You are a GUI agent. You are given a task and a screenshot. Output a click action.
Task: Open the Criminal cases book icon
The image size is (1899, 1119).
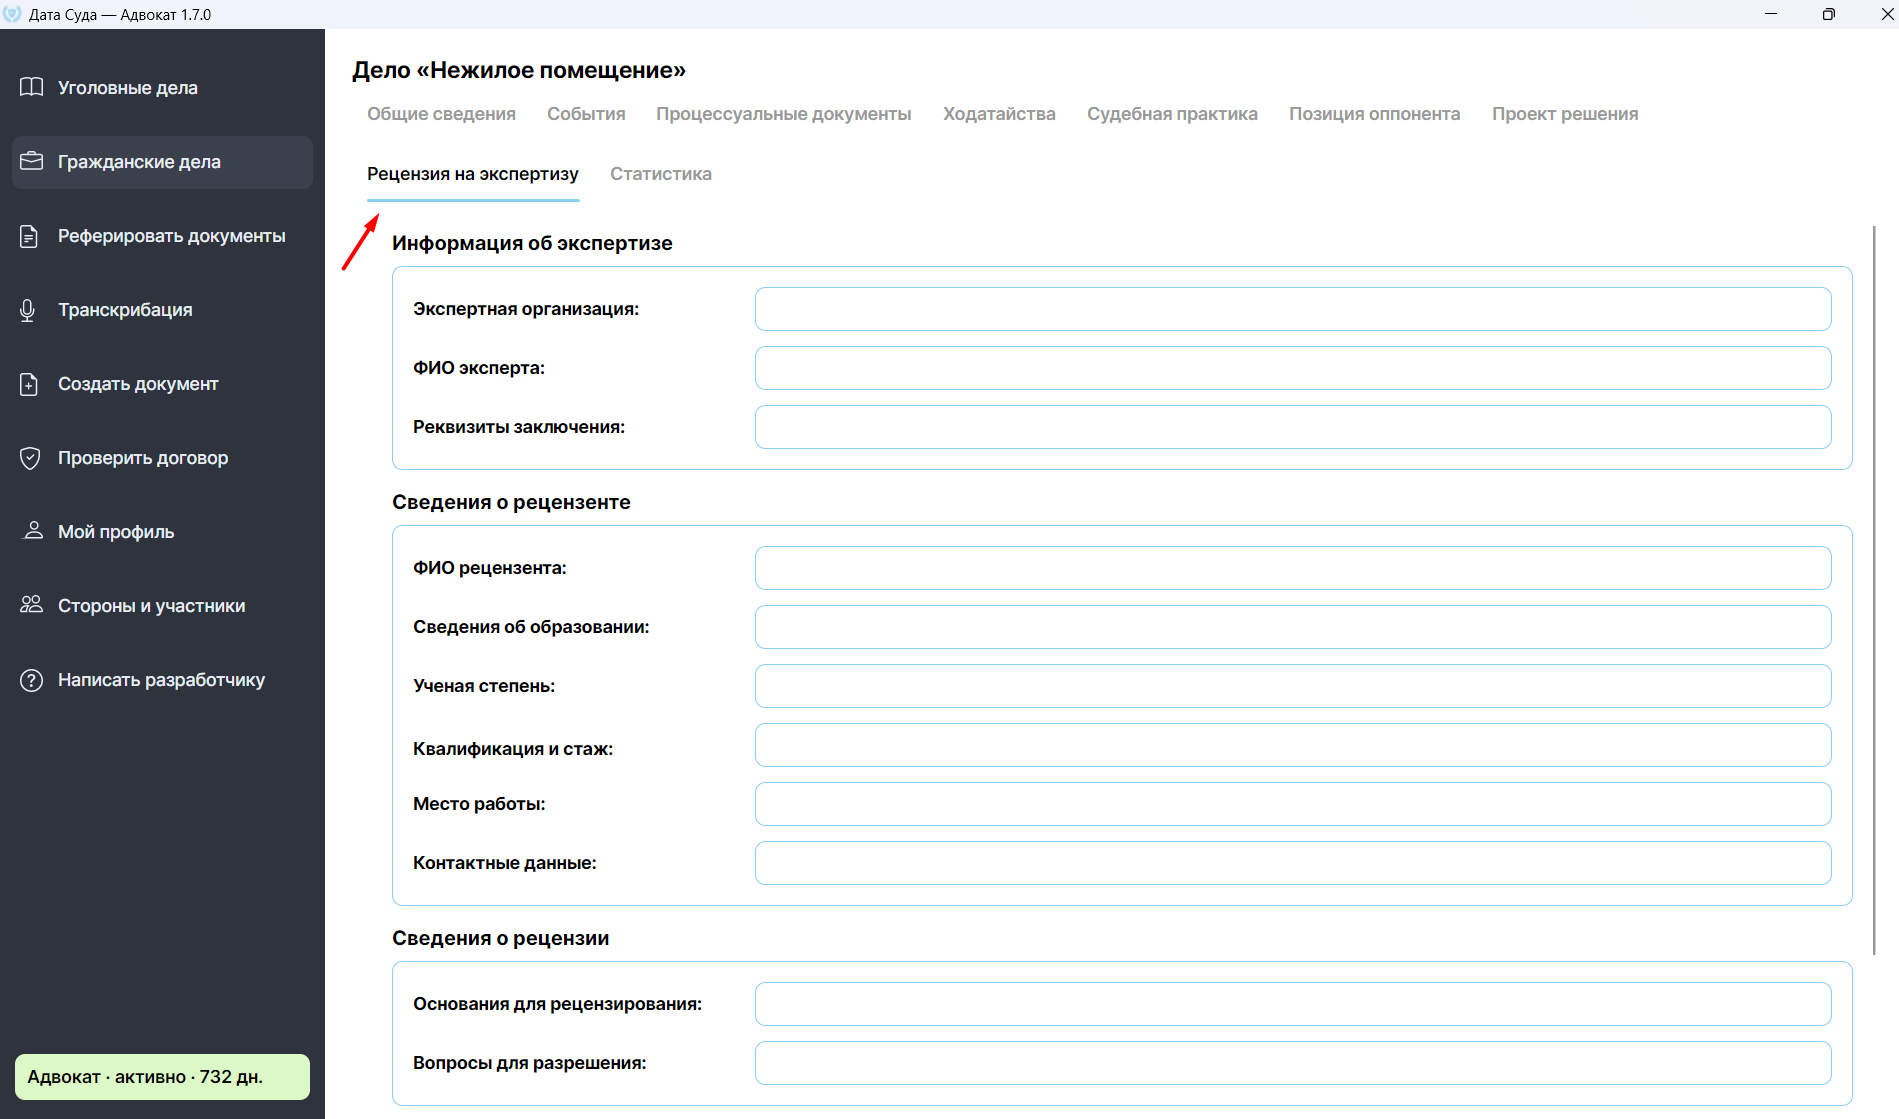coord(31,87)
